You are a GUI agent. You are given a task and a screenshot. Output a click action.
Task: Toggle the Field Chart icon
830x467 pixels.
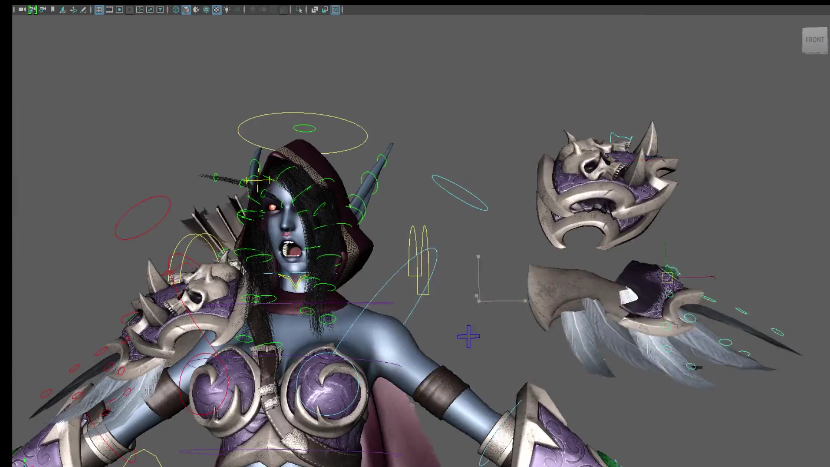pos(140,10)
